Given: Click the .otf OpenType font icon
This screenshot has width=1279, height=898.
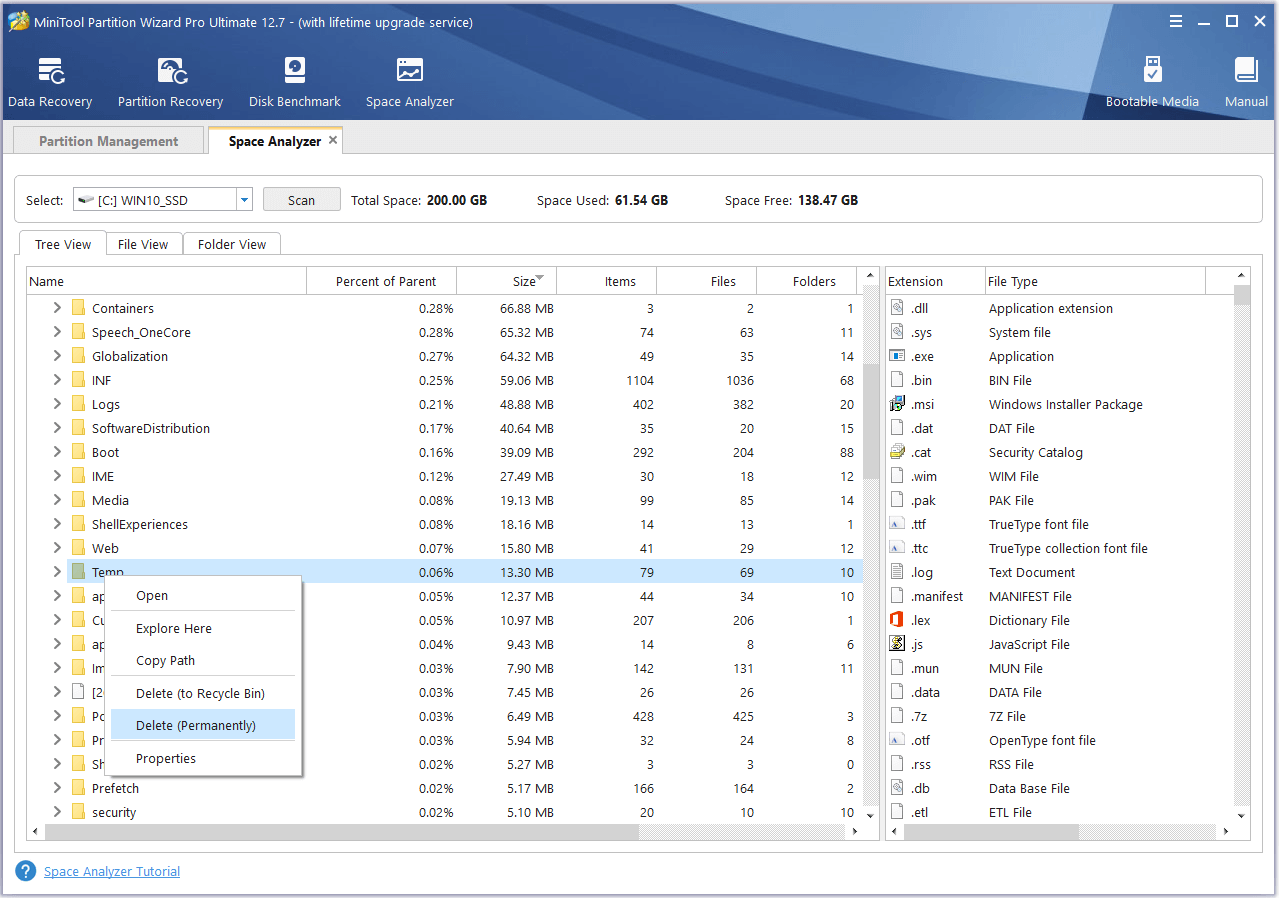Looking at the screenshot, I should [897, 741].
